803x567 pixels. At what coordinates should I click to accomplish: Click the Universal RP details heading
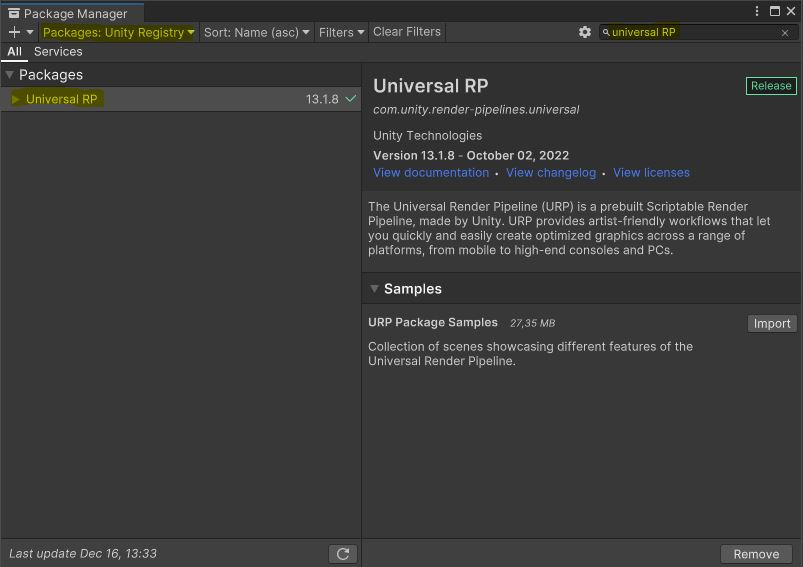[x=430, y=86]
